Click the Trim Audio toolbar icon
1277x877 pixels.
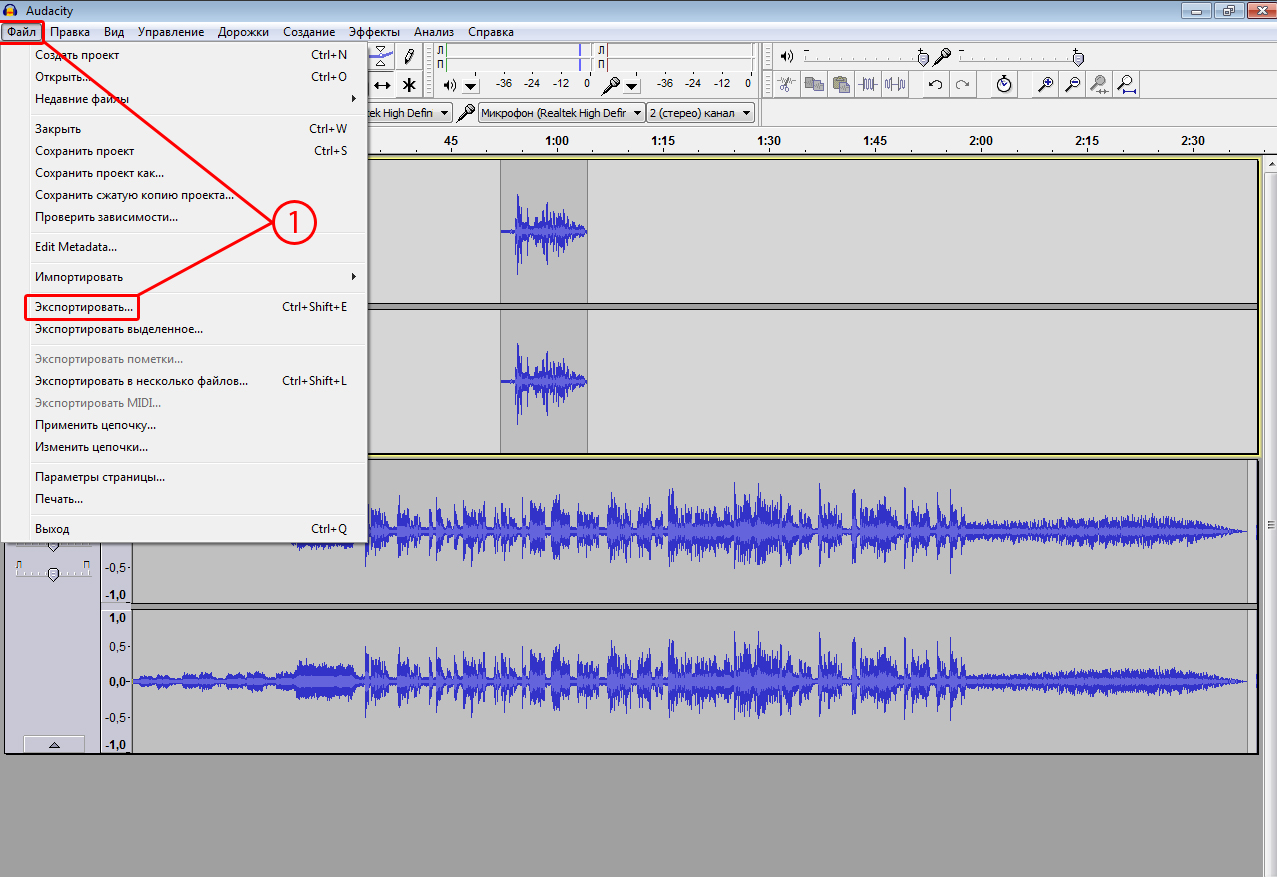(868, 85)
